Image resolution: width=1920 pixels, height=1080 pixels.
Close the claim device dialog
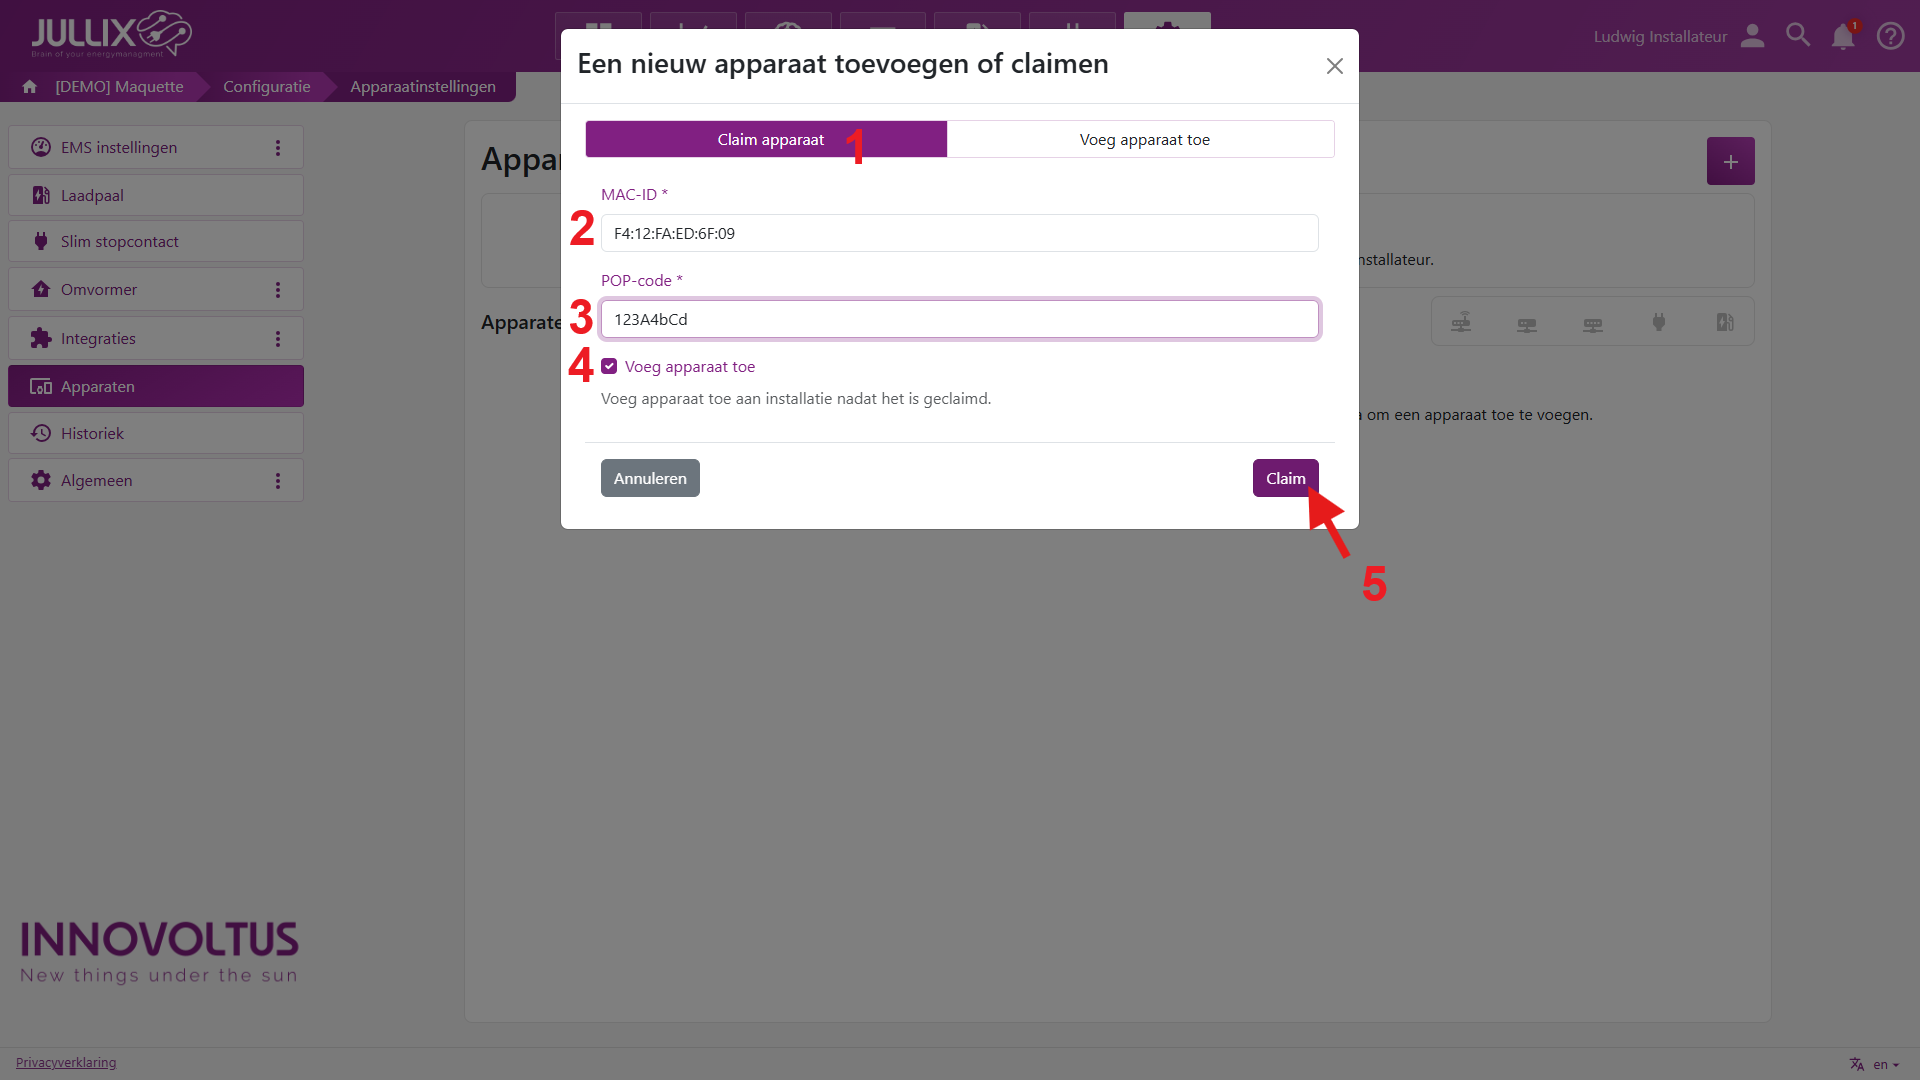[x=1334, y=66]
